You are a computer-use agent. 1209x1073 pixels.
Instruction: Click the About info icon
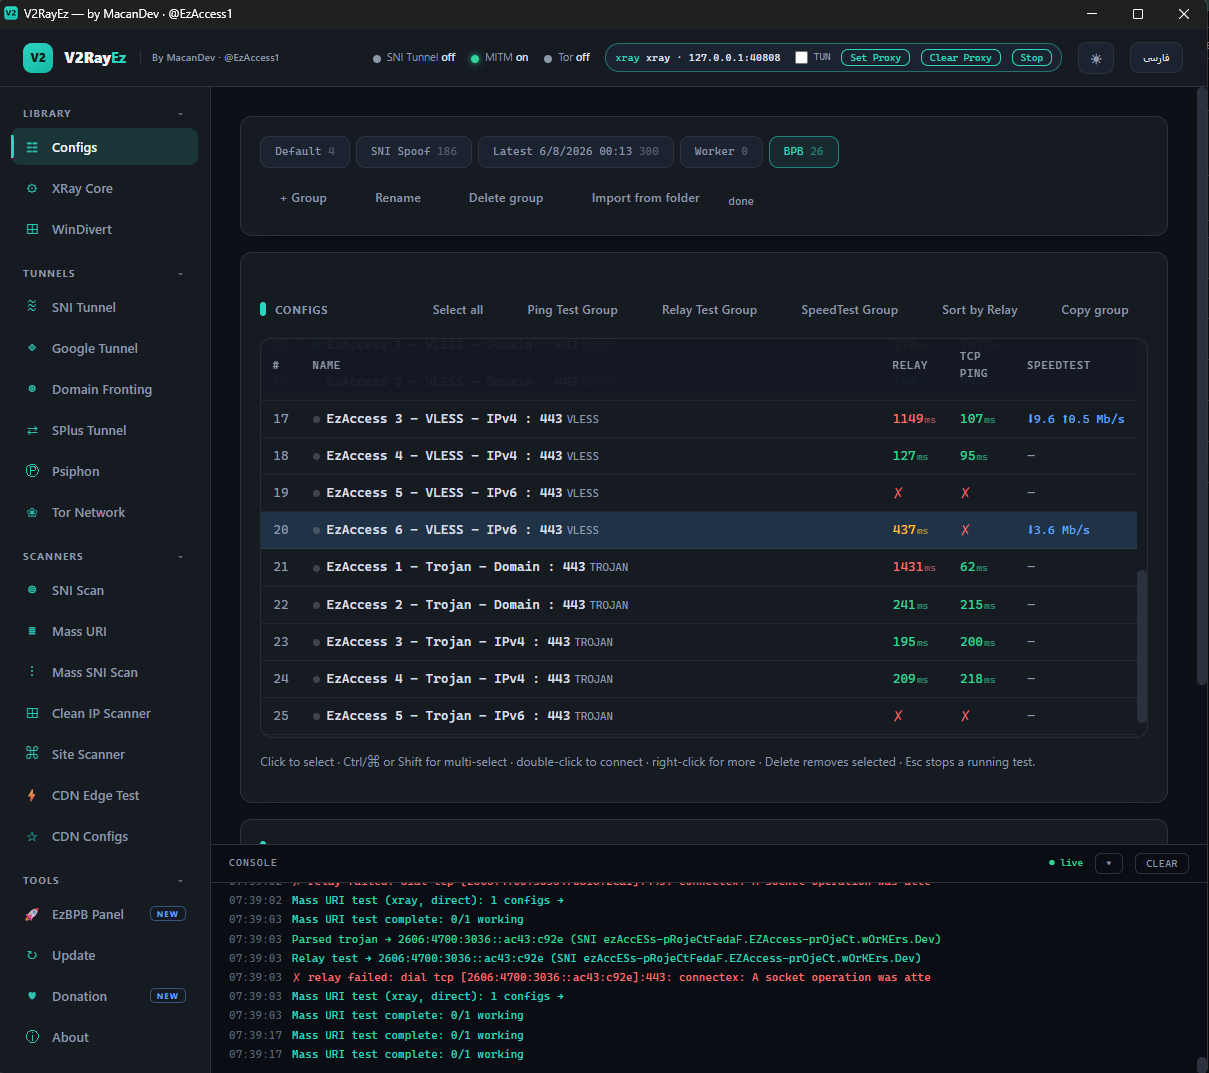tap(32, 1037)
